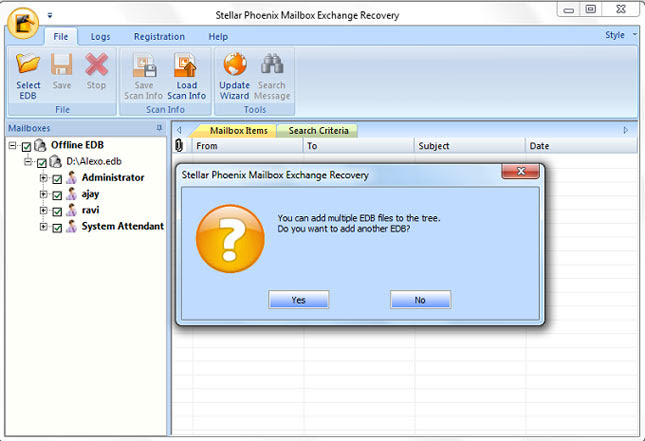Click the orange question mark icon
The image size is (645, 441).
(x=230, y=239)
